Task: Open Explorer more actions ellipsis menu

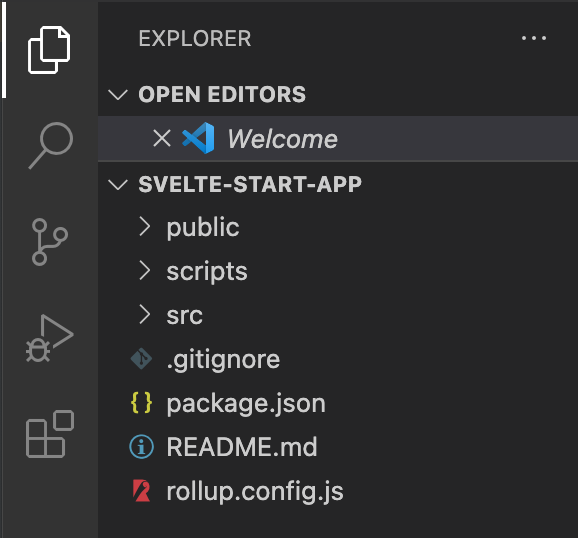Action: [534, 38]
